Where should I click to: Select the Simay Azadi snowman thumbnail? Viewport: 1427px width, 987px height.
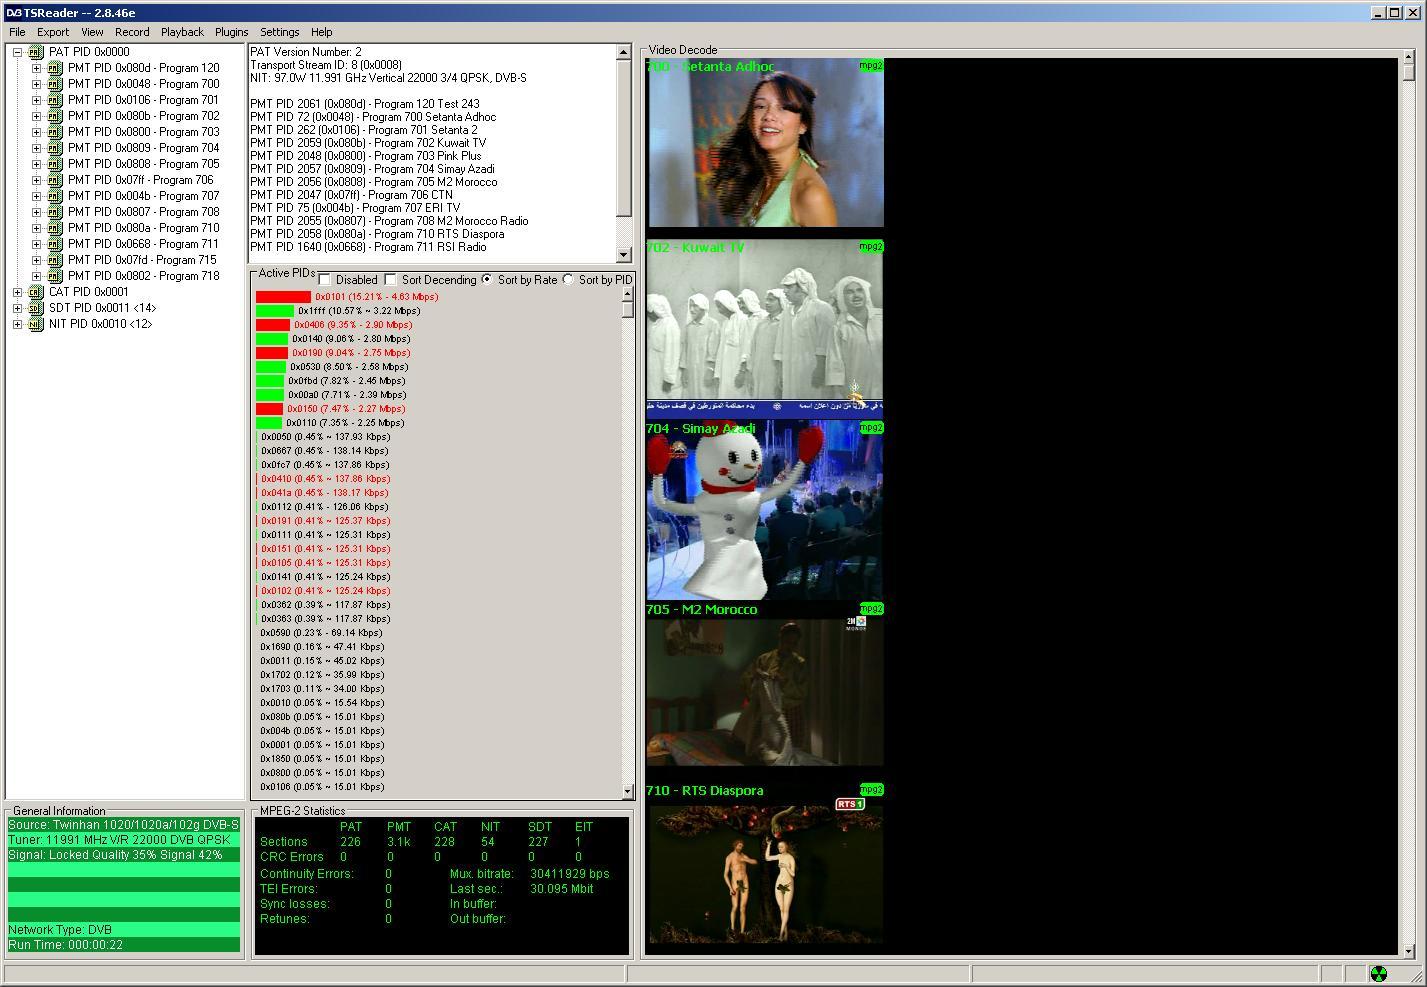(765, 510)
